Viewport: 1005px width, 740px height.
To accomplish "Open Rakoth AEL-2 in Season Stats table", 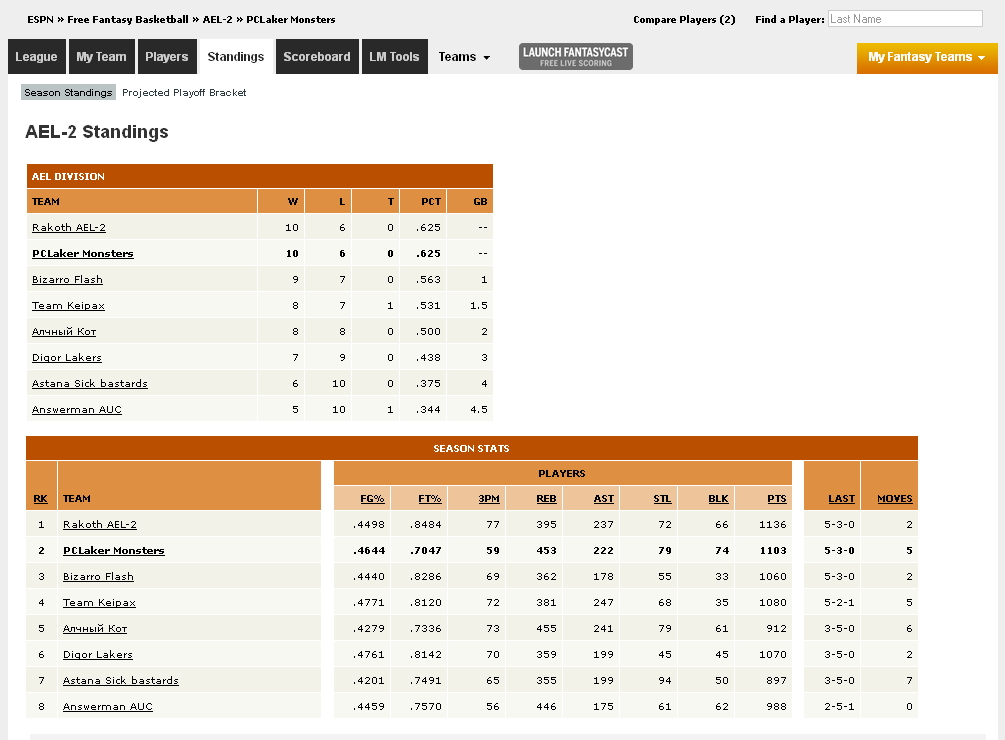I will [x=99, y=525].
